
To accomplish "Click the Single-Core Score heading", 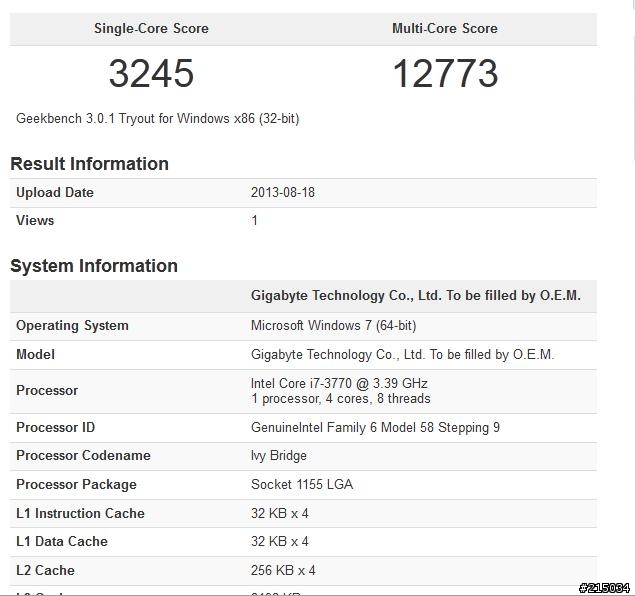I will (151, 28).
